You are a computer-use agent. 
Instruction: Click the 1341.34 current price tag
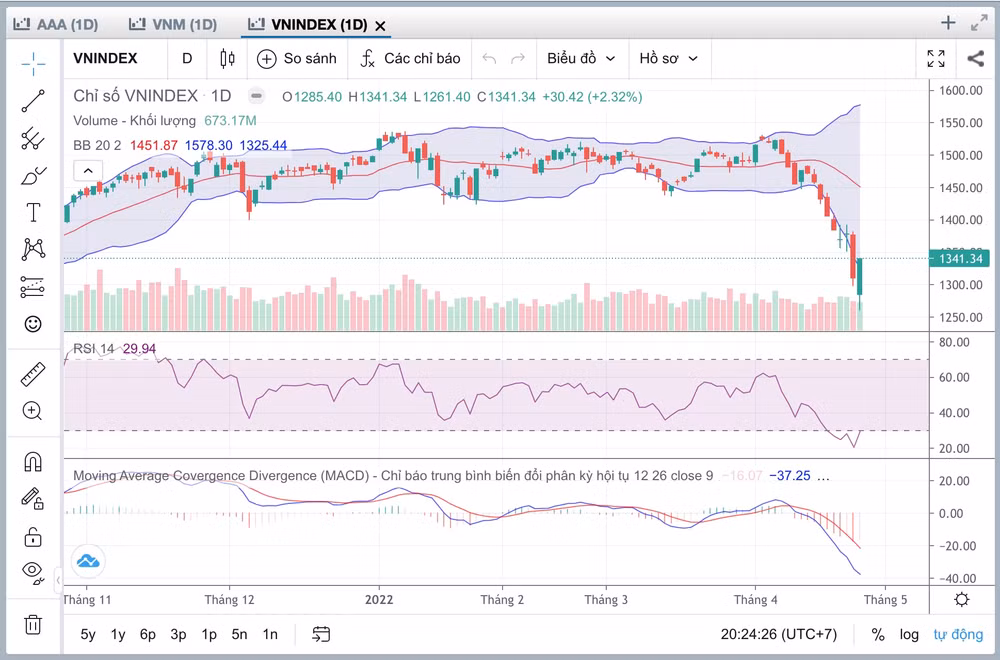[960, 258]
